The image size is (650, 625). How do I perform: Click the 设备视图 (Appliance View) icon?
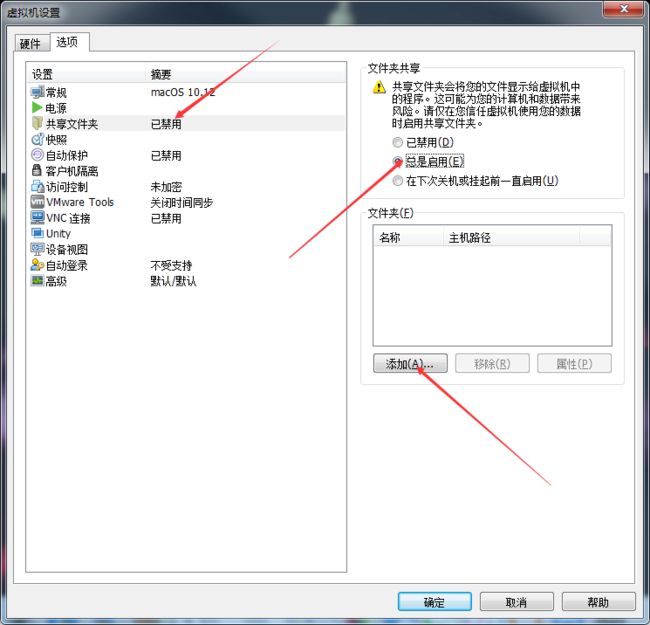tap(37, 249)
